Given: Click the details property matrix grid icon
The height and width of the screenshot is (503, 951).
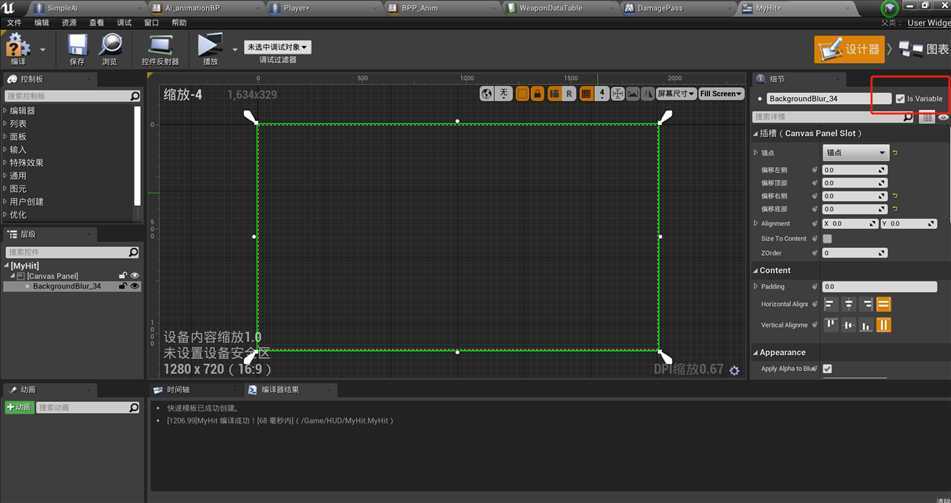Looking at the screenshot, I should point(926,117).
